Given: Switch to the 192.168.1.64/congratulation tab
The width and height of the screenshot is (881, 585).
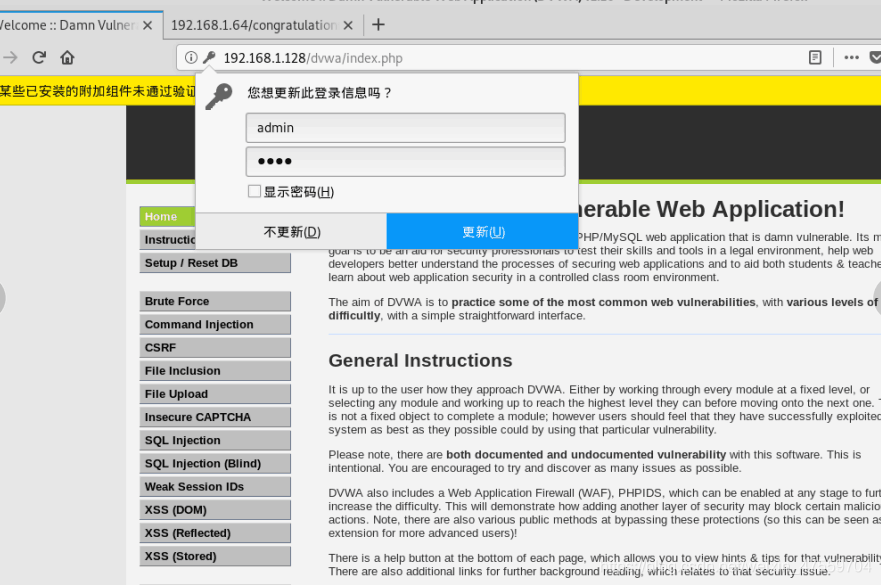Looking at the screenshot, I should pyautogui.click(x=253, y=25).
